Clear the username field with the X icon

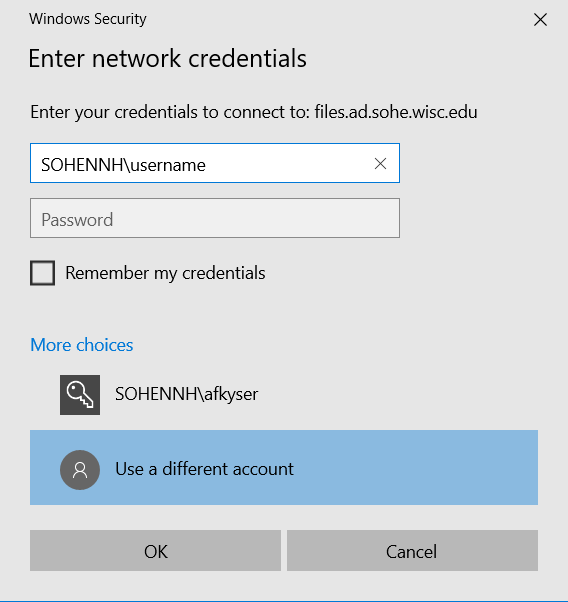coord(380,164)
